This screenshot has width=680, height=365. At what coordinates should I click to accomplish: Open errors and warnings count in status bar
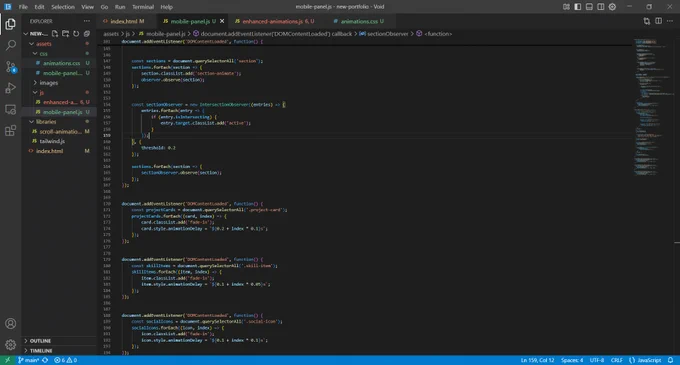(65, 360)
